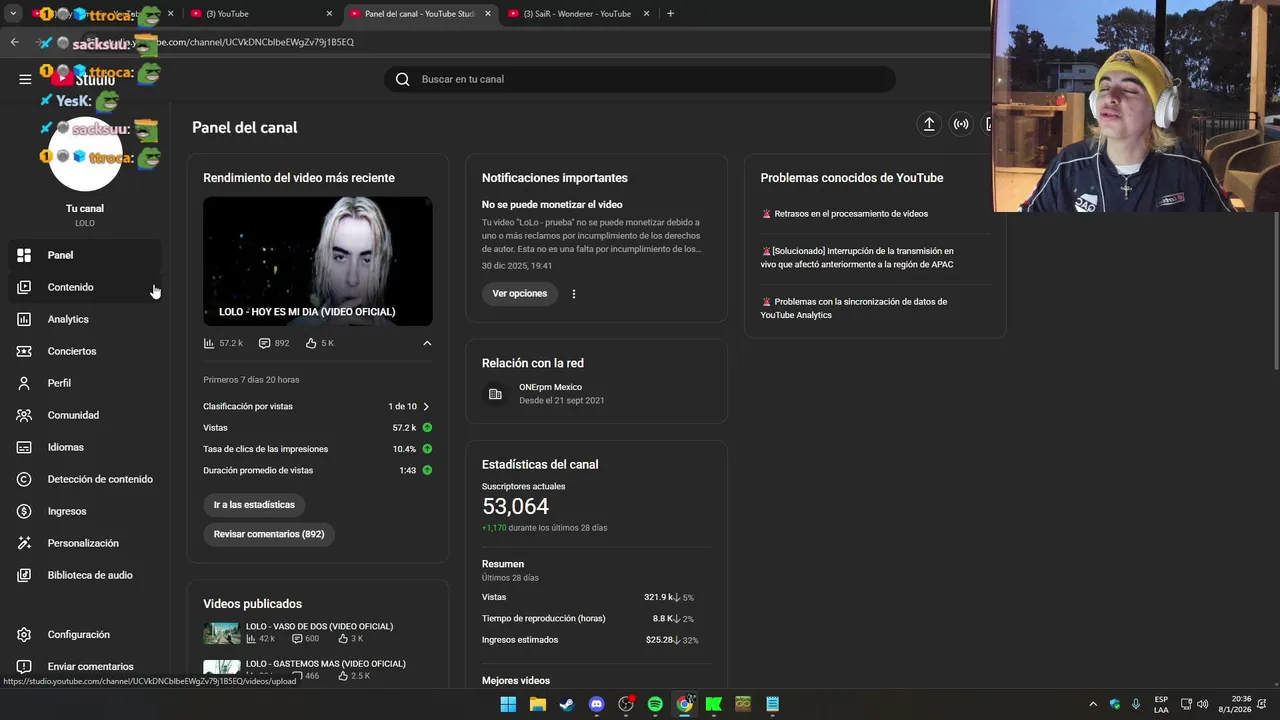The width and height of the screenshot is (1280, 720).
Task: Open a new browser tab
Action: tap(671, 14)
